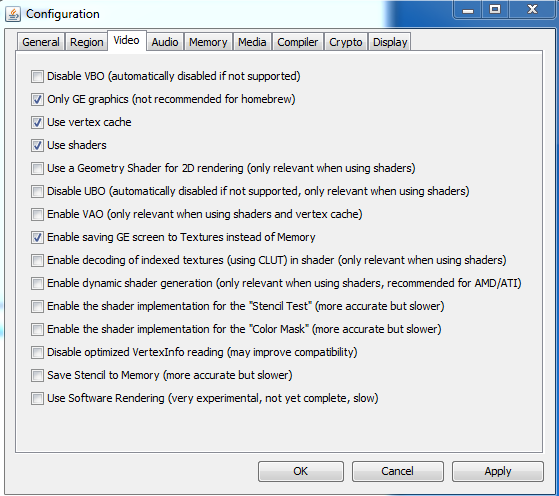The width and height of the screenshot is (559, 496).
Task: Go to the Display tab
Action: (390, 42)
